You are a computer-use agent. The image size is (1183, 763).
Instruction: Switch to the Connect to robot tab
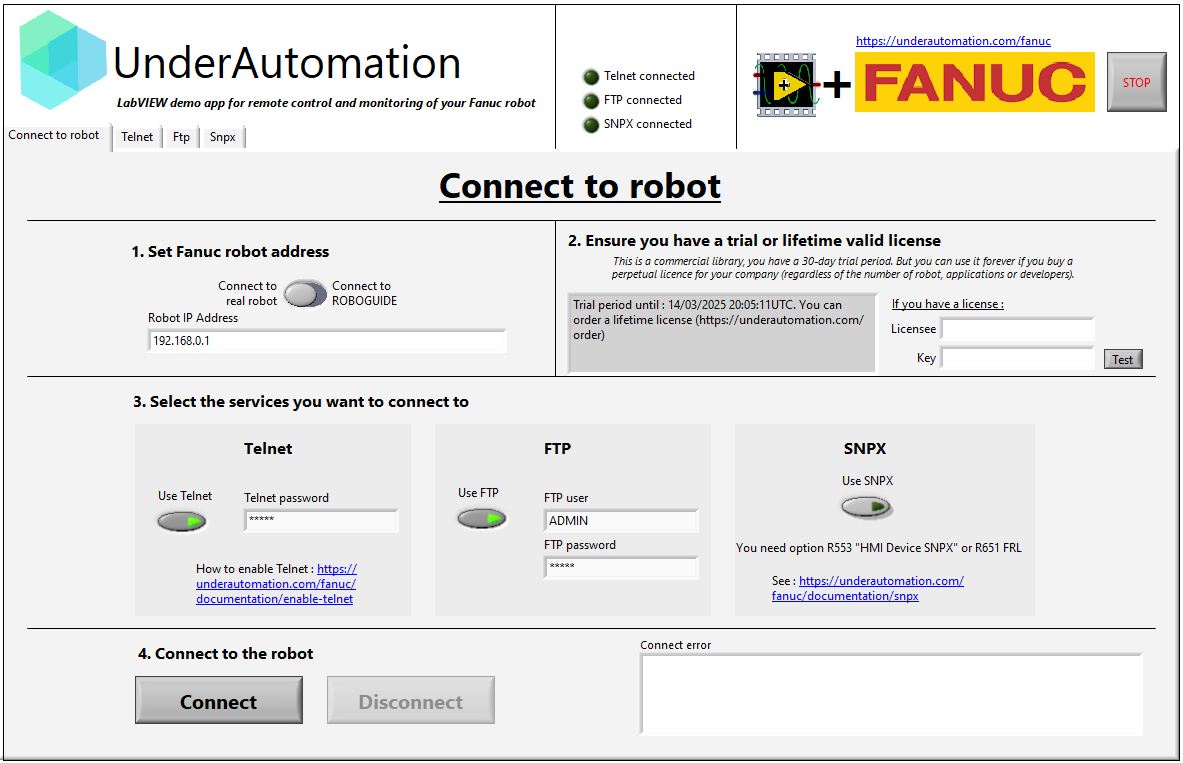click(x=54, y=135)
